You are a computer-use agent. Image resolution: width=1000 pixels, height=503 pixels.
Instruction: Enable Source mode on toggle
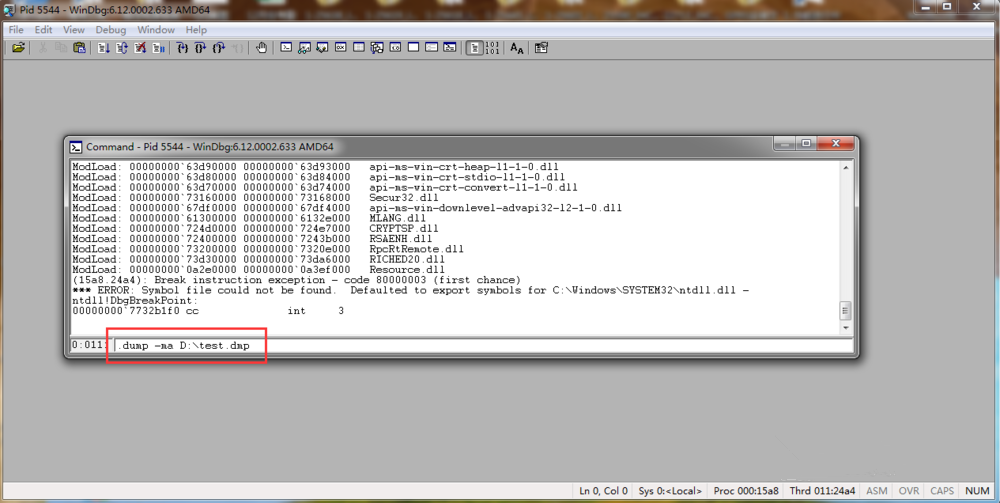click(x=474, y=48)
